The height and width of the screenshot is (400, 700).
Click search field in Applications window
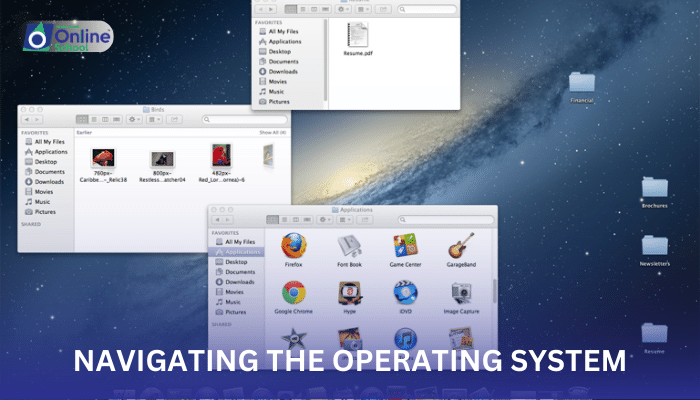click(x=446, y=220)
